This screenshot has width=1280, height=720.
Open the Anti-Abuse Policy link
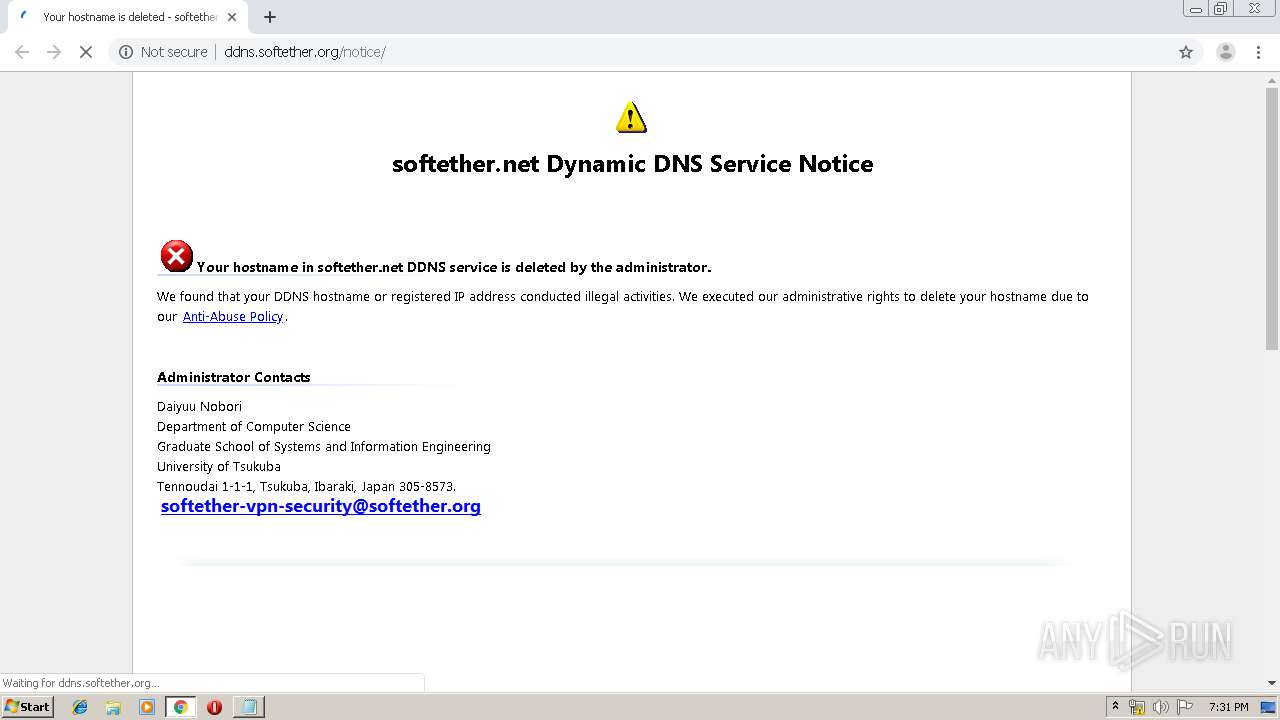click(x=233, y=317)
